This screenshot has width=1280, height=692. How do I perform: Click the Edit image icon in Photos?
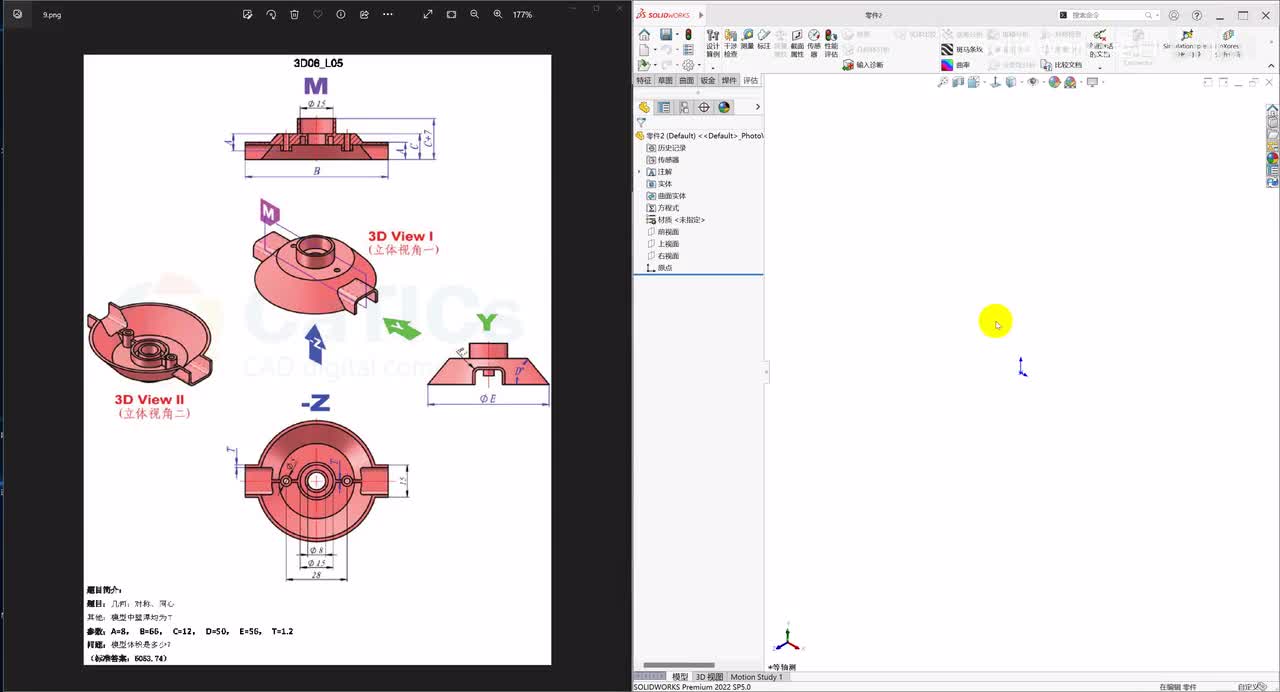point(248,14)
